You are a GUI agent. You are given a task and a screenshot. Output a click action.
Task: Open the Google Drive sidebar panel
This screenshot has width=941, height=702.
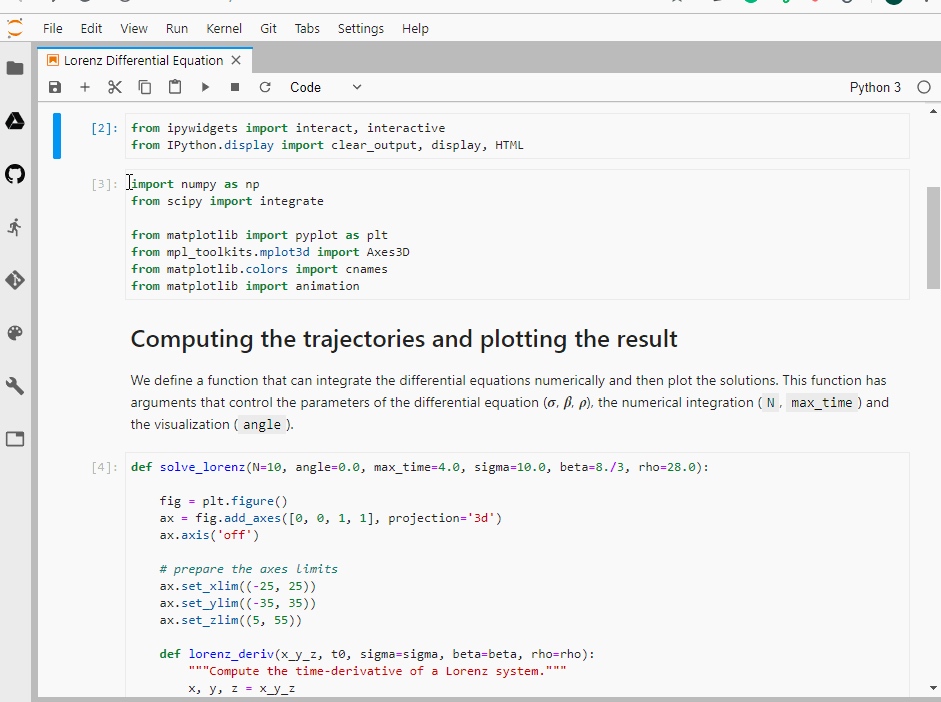15,121
